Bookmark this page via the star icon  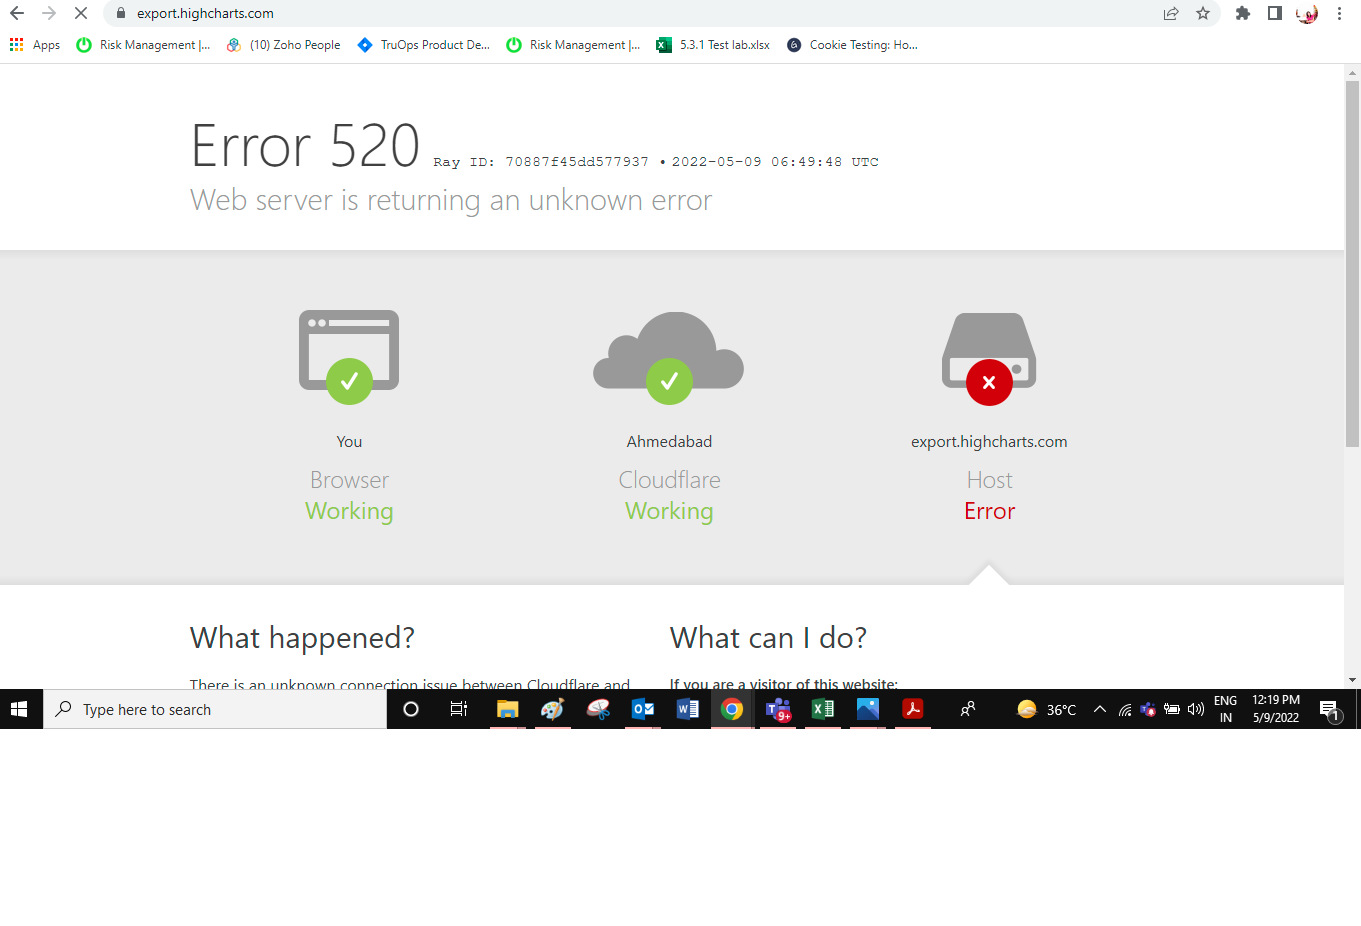(1203, 14)
